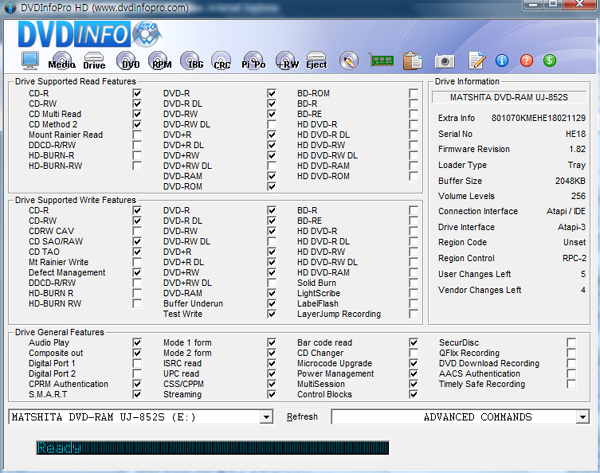The height and width of the screenshot is (473, 600).
Task: Click the ADVANCED COMMANDS combo field
Action: tap(460, 417)
